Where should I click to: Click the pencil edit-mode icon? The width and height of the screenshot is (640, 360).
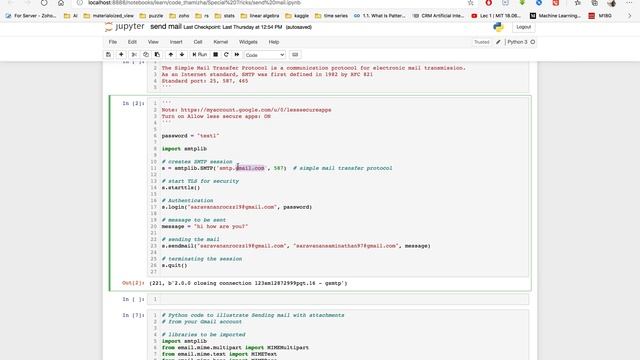pos(498,42)
